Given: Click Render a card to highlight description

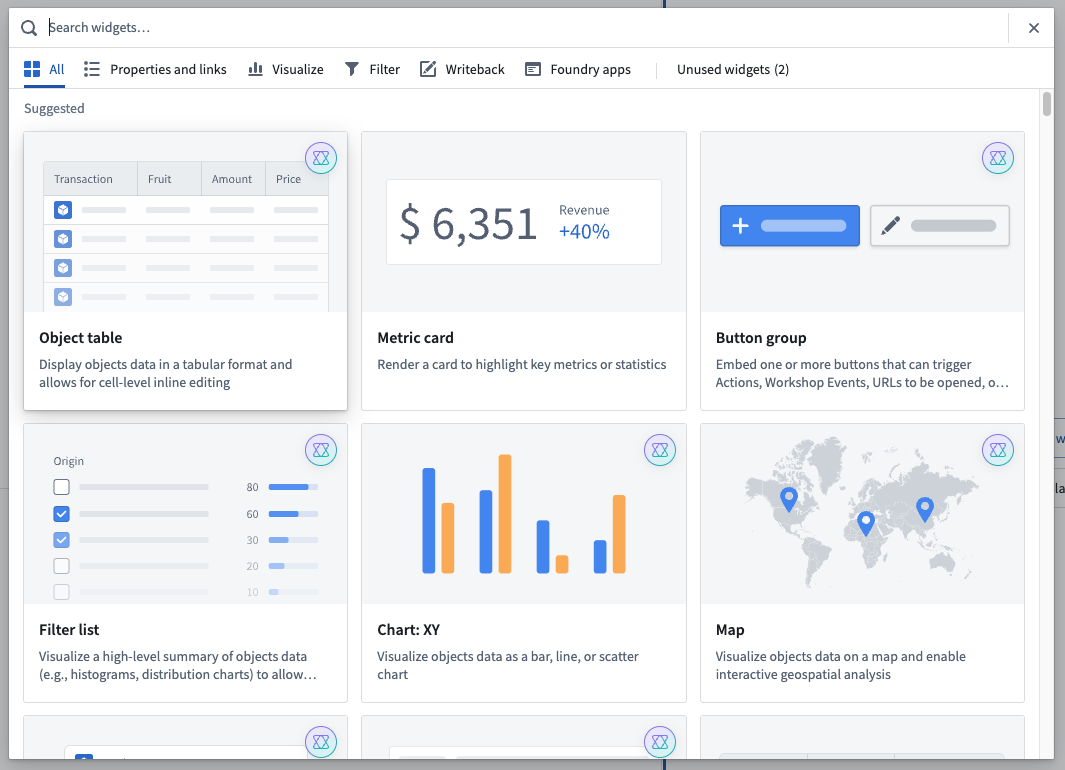Looking at the screenshot, I should (x=522, y=365).
